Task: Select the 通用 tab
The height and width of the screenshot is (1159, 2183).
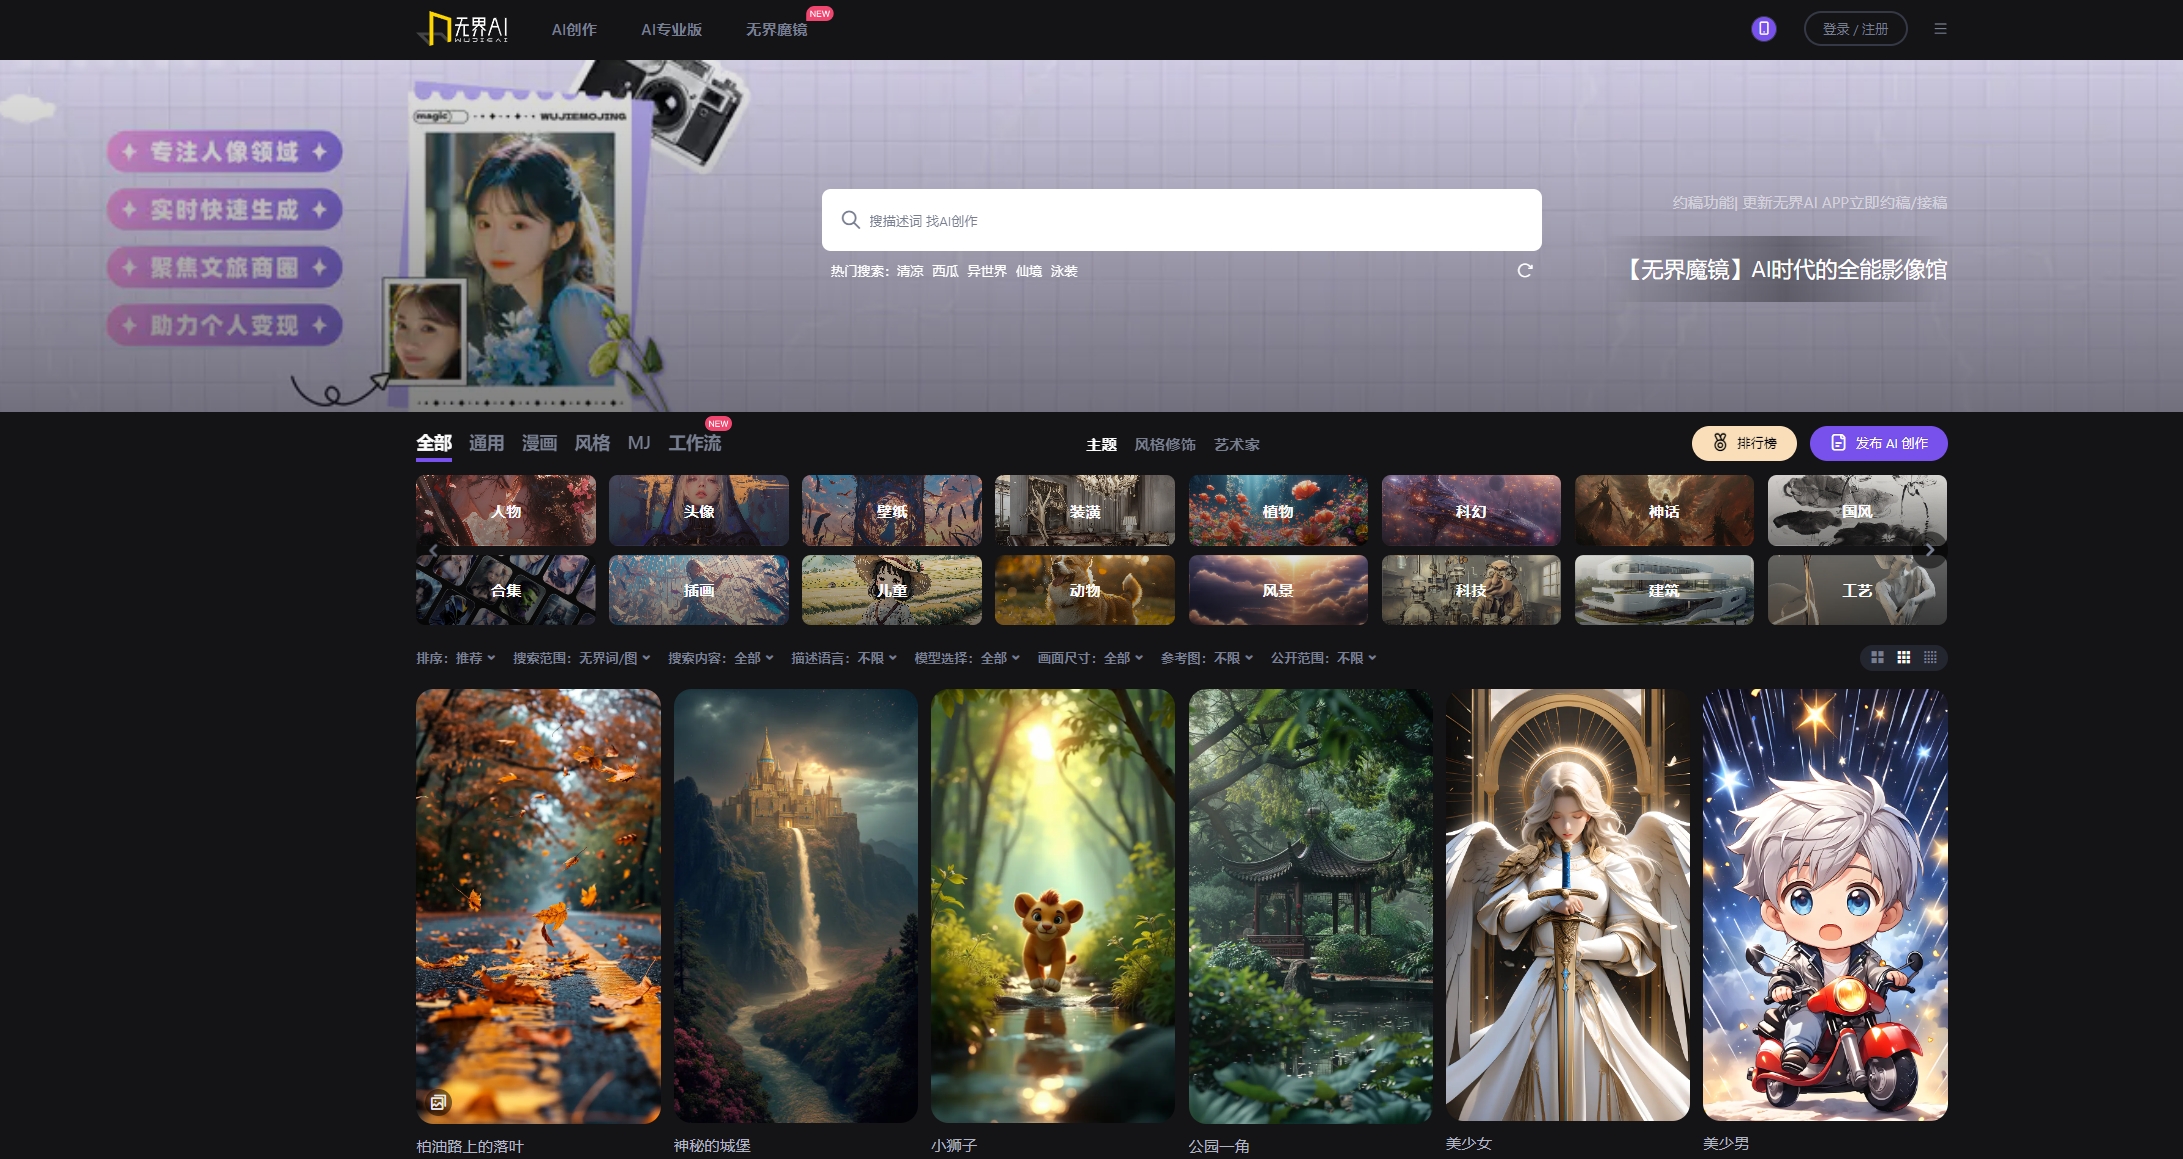Action: [486, 443]
